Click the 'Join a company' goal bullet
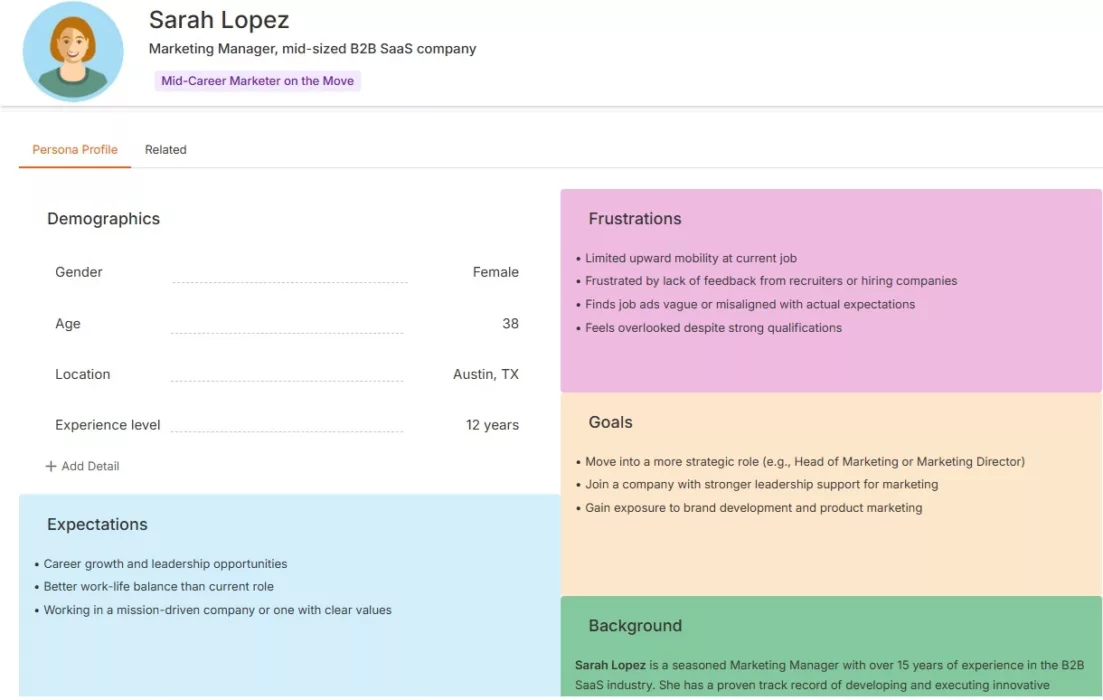Screen dimensions: 1103x700 click(761, 485)
